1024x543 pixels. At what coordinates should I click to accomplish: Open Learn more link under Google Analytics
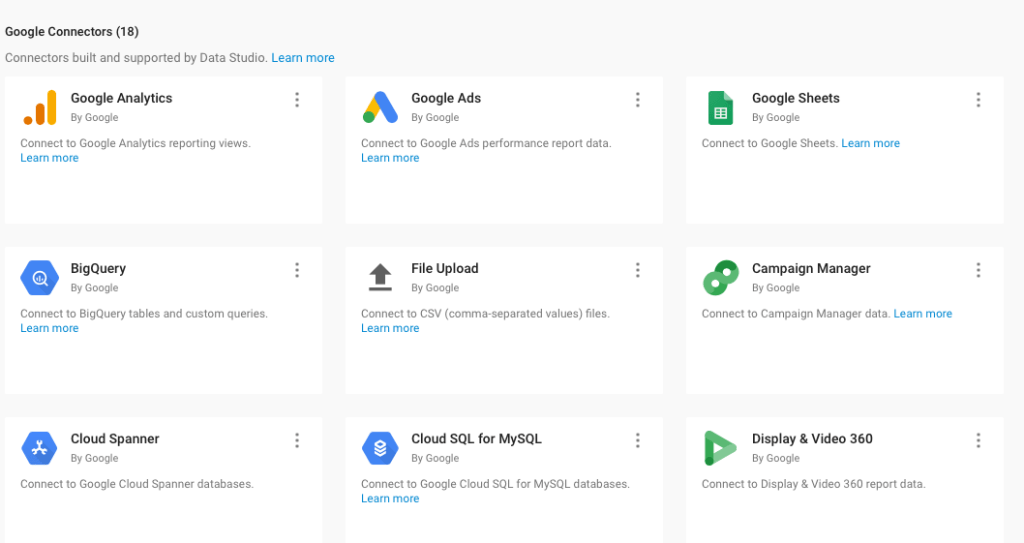coord(49,158)
